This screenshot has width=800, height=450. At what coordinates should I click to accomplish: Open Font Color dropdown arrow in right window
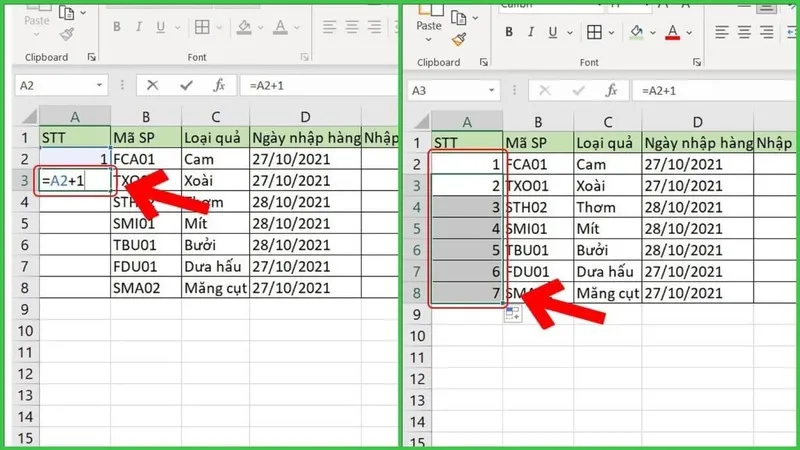(x=689, y=33)
